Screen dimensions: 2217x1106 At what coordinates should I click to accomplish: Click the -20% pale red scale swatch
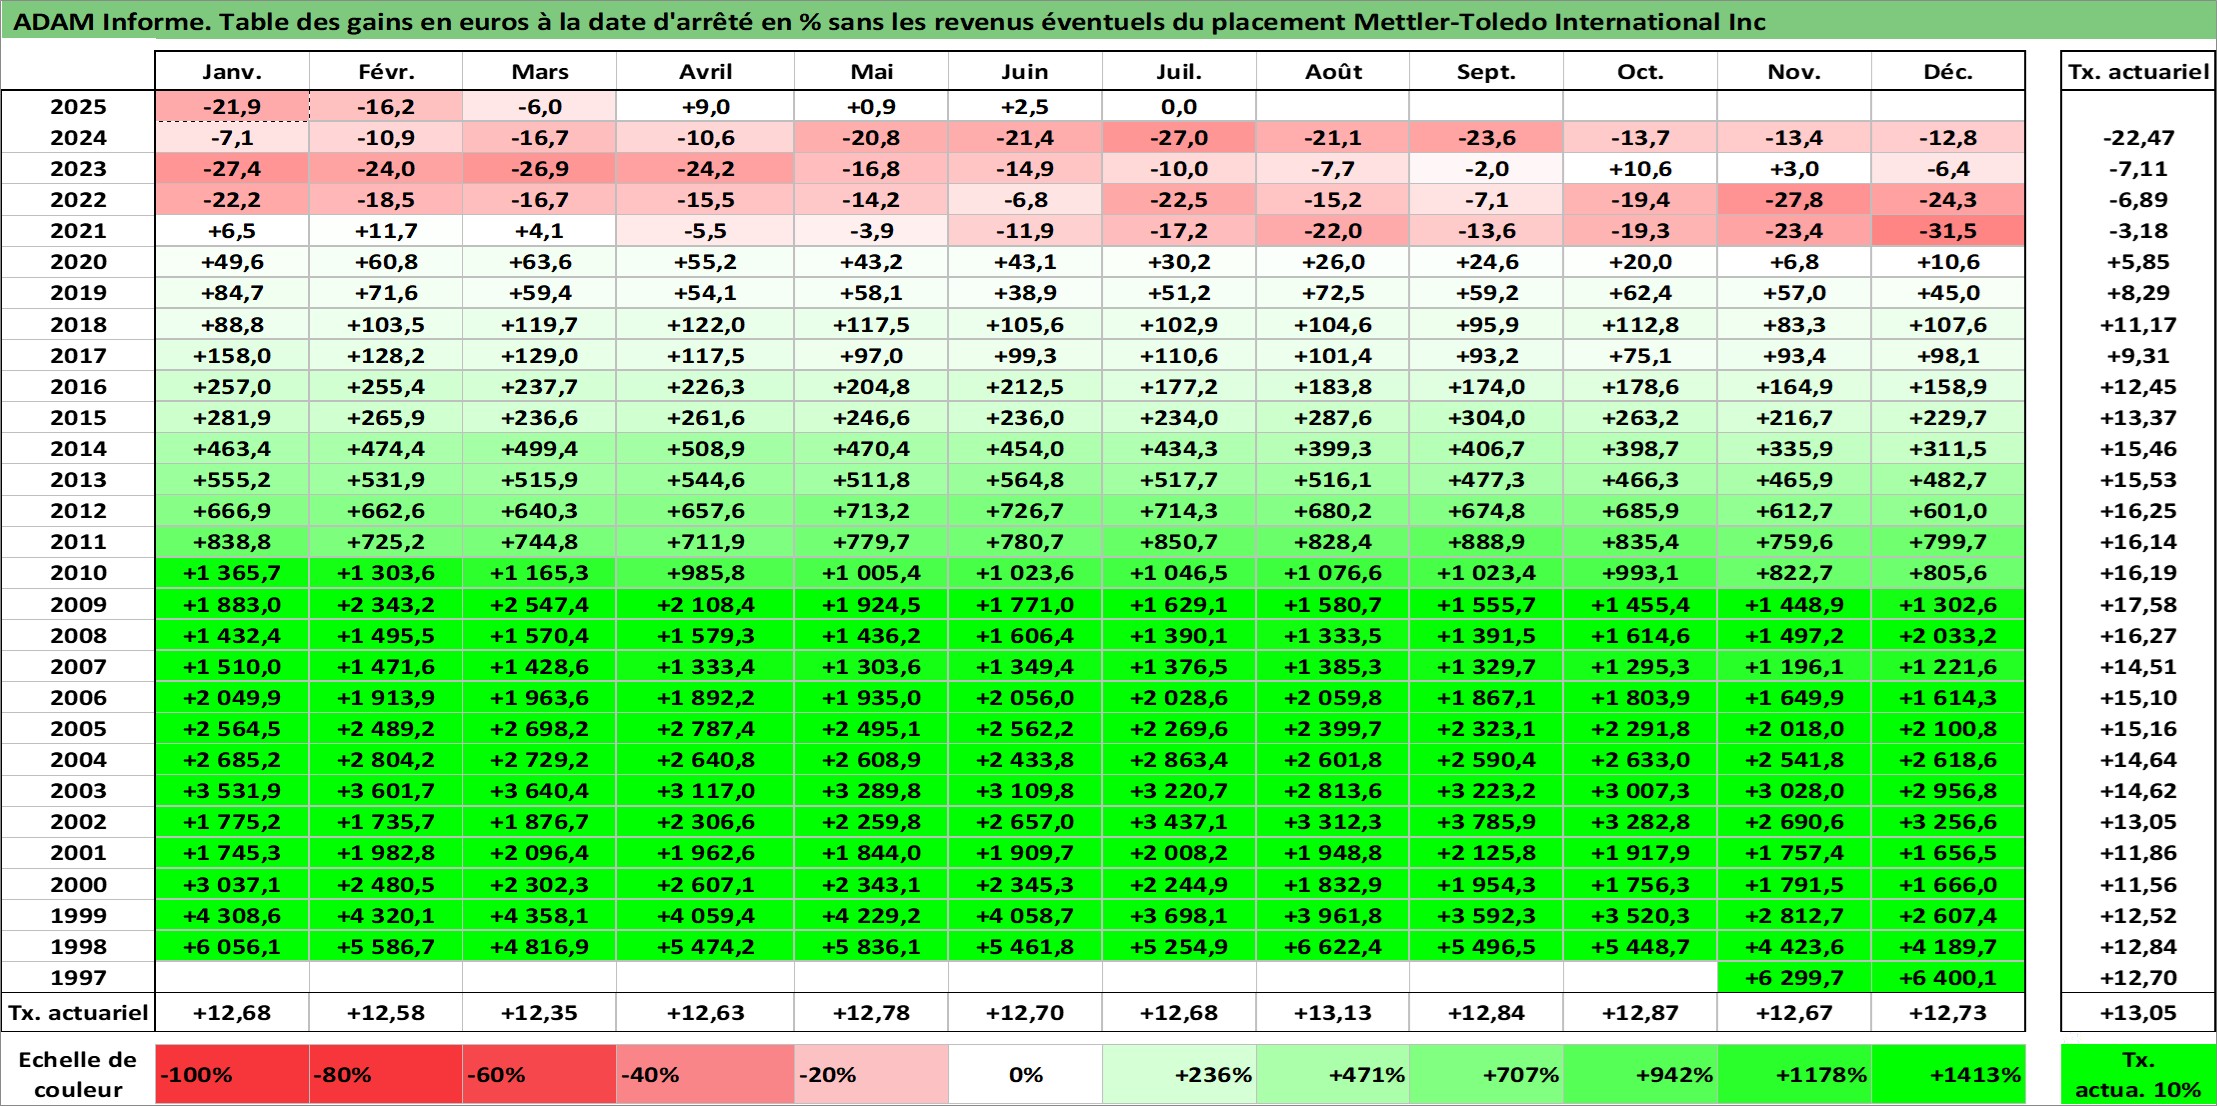point(871,1075)
